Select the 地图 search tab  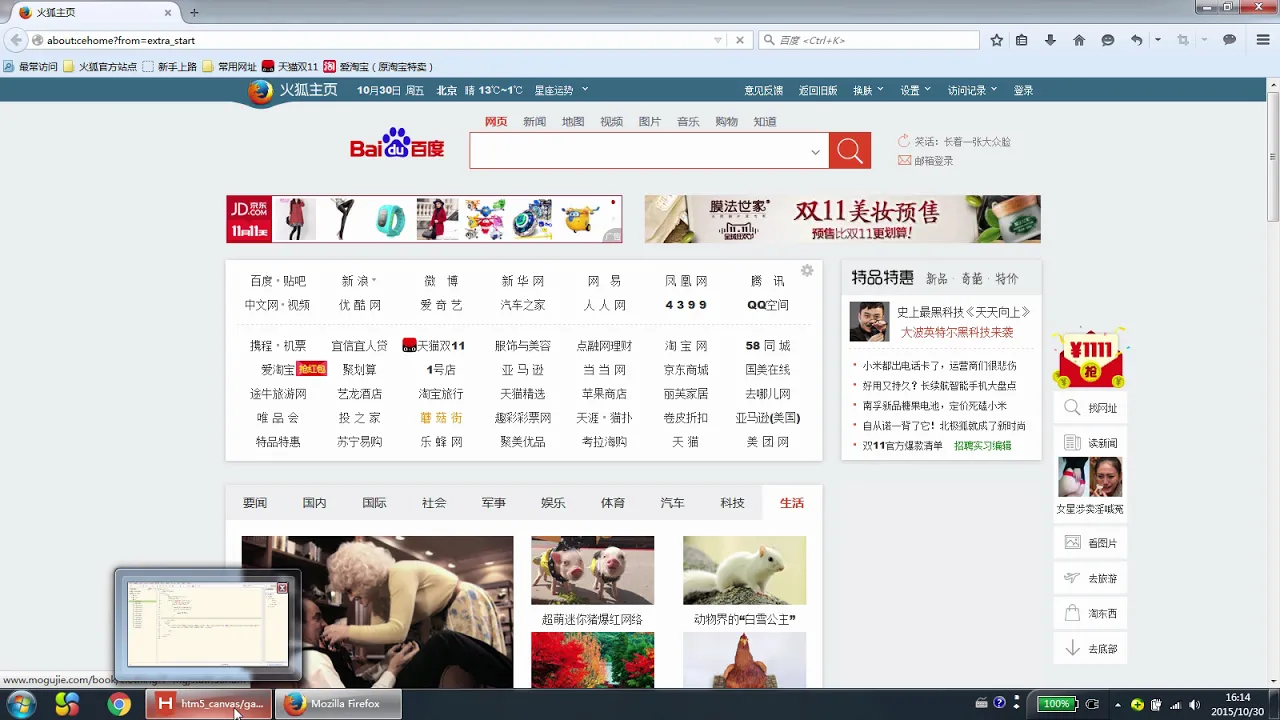[x=573, y=121]
